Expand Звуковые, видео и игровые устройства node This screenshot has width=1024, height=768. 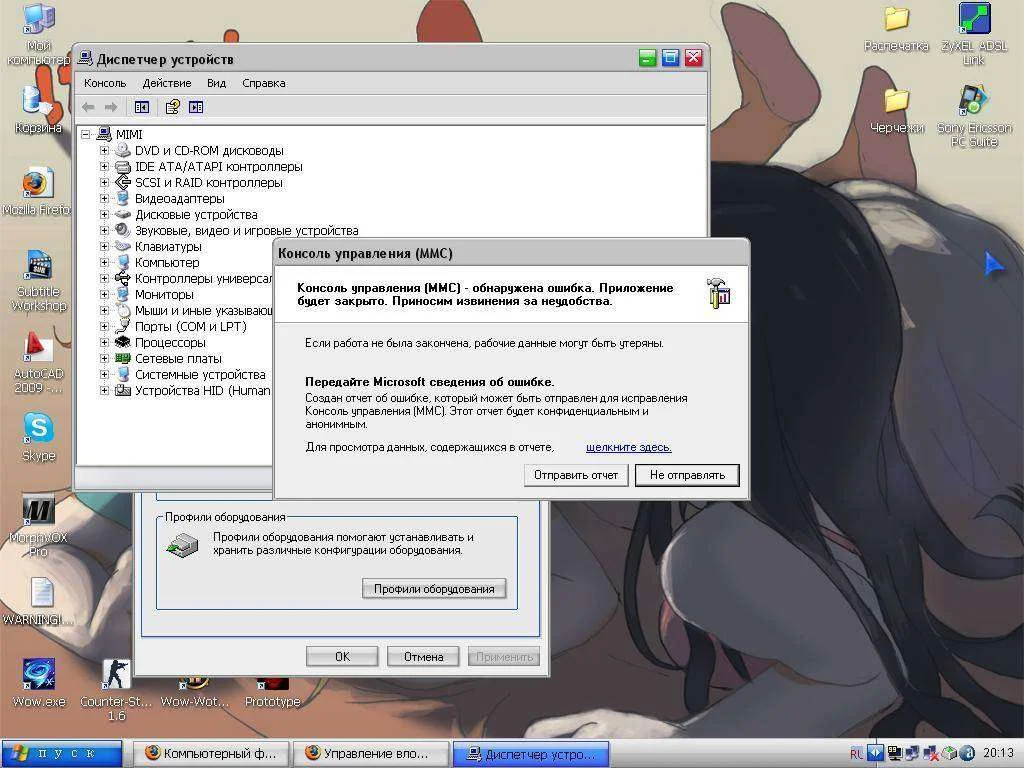pos(104,231)
